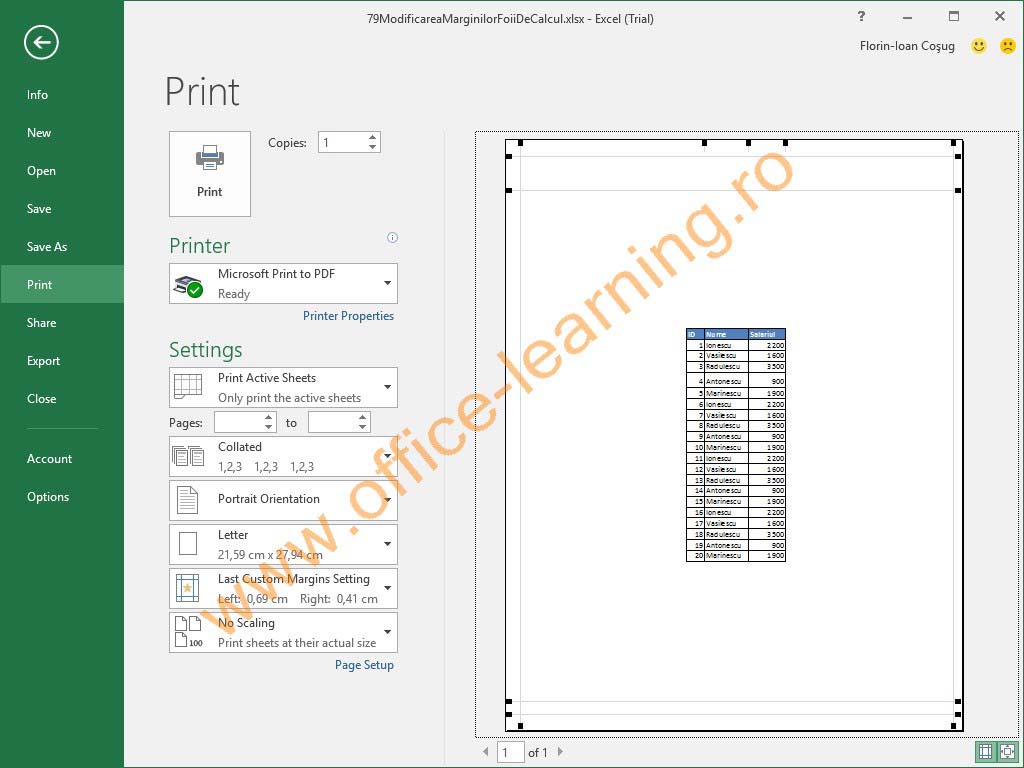Open the Last Custom Margins Setting dropdown
The height and width of the screenshot is (768, 1024).
point(283,588)
